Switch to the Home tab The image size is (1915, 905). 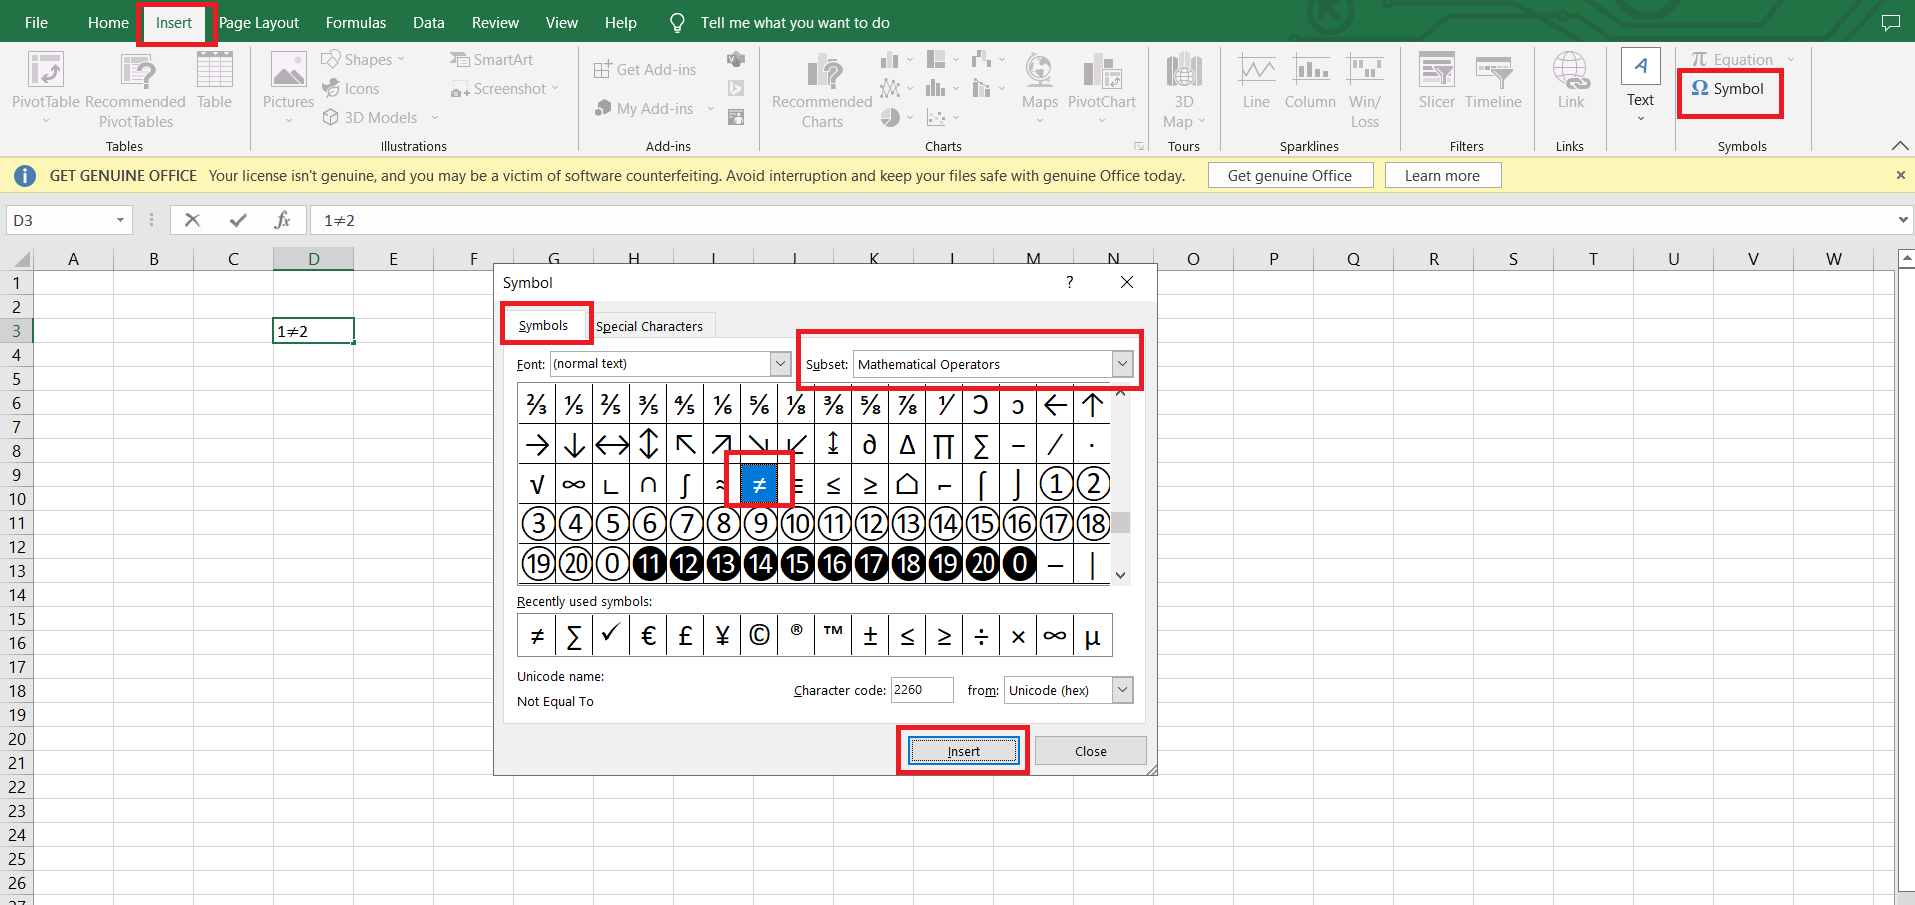click(108, 22)
